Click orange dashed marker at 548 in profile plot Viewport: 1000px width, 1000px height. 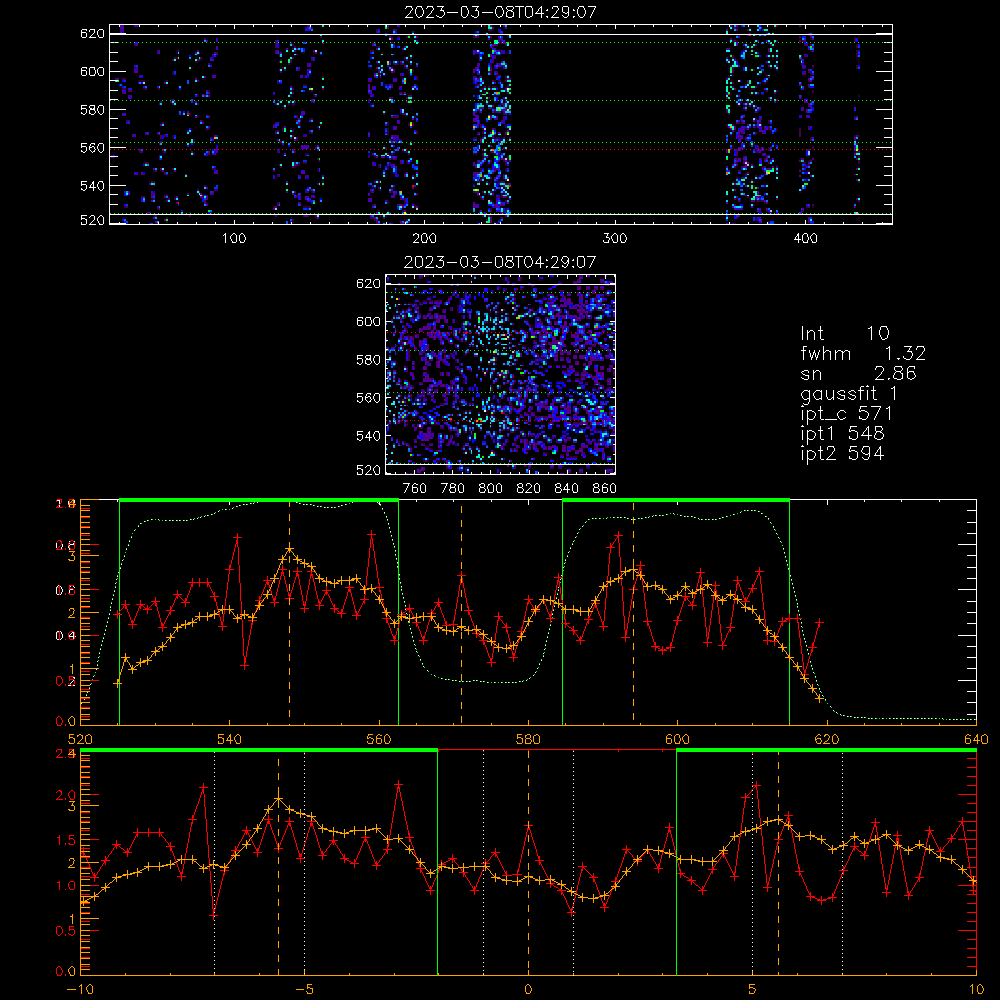(290, 612)
